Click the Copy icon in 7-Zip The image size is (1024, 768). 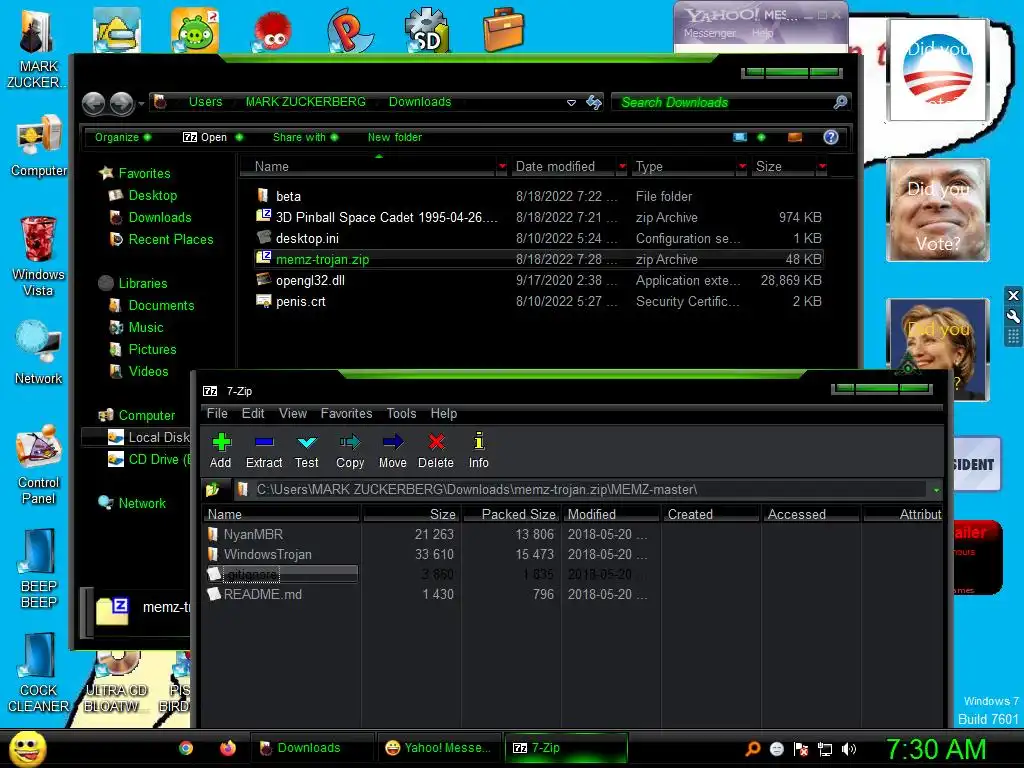(350, 442)
